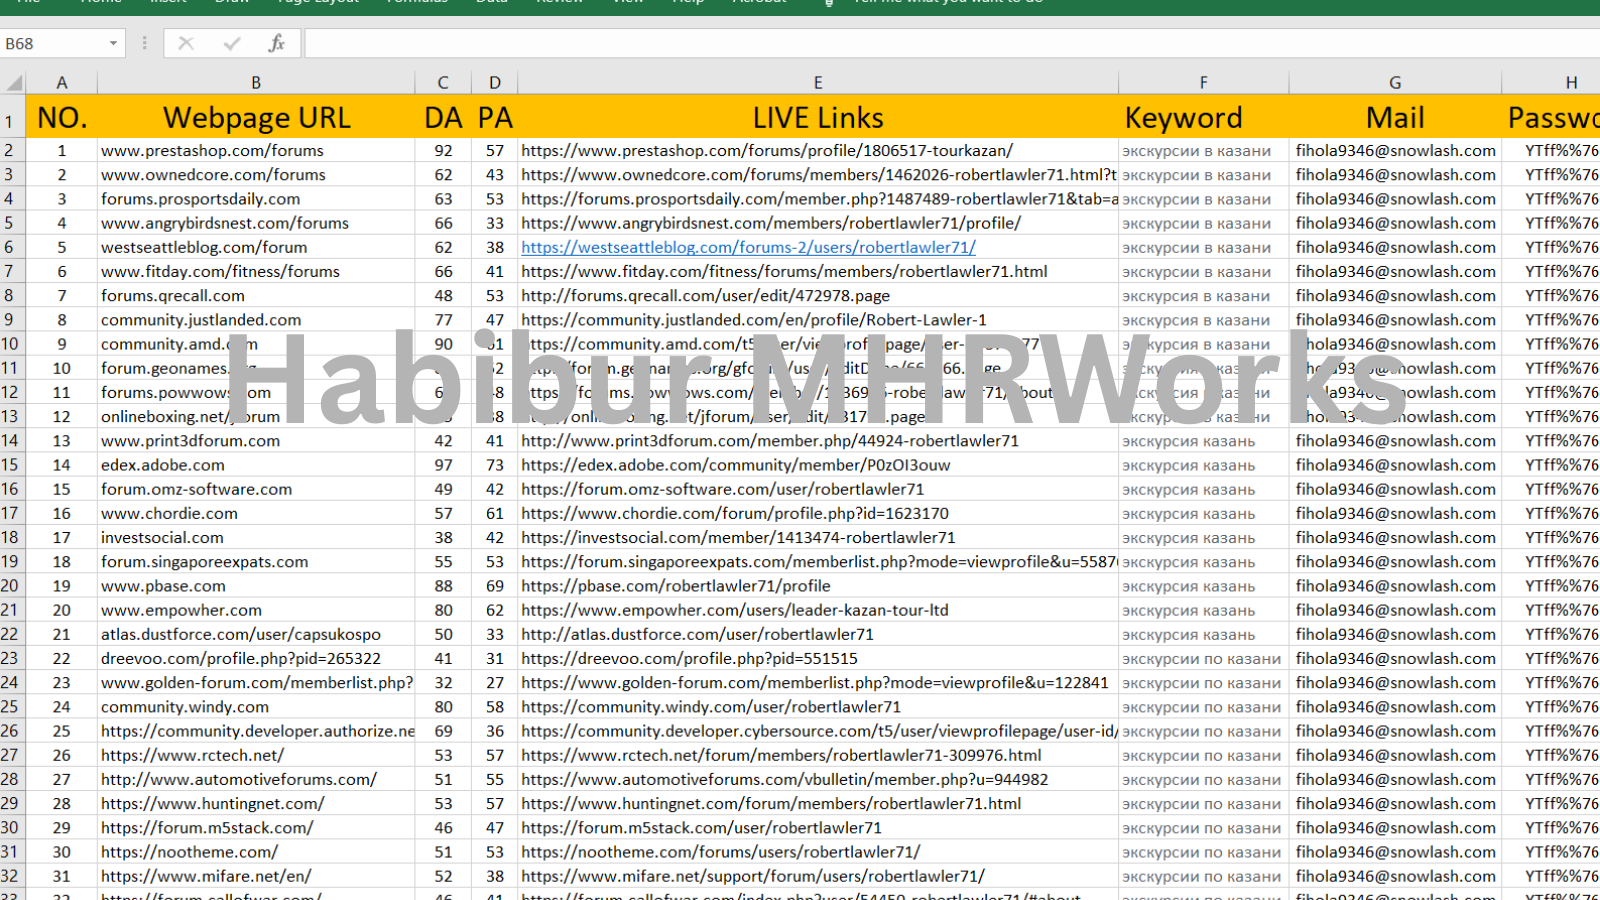Select column E header
1600x900 pixels.
click(x=817, y=83)
